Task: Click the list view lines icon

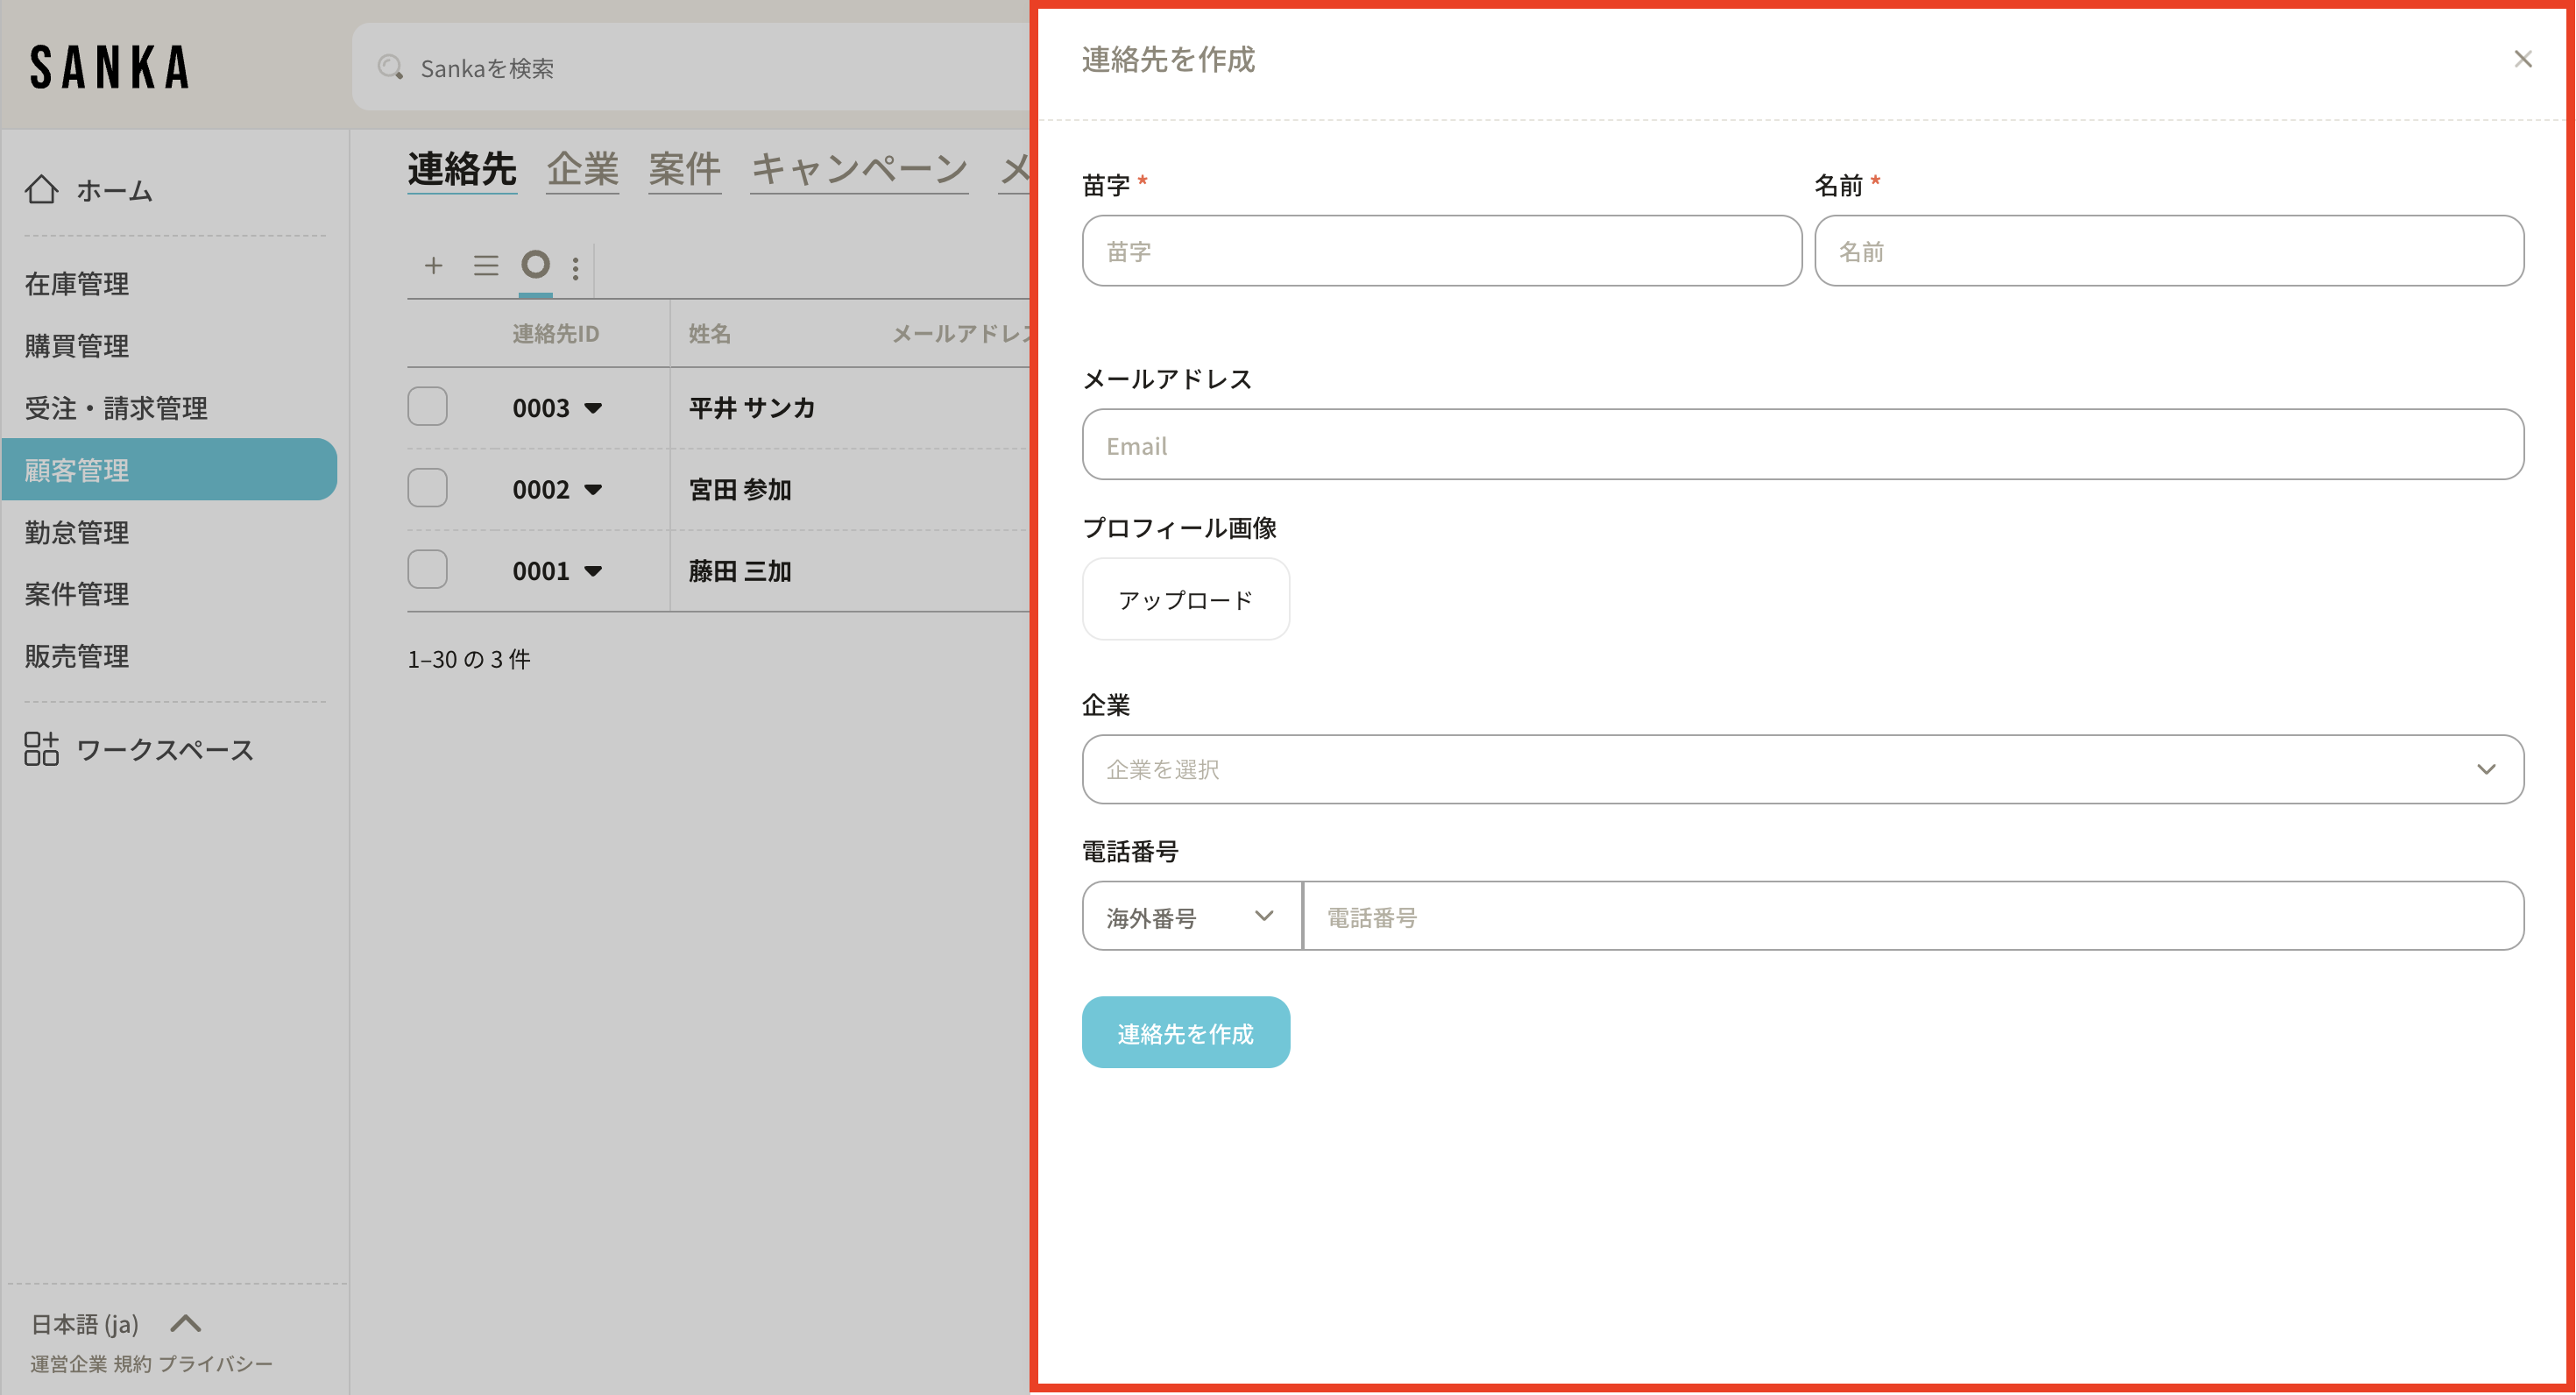Action: click(x=486, y=265)
